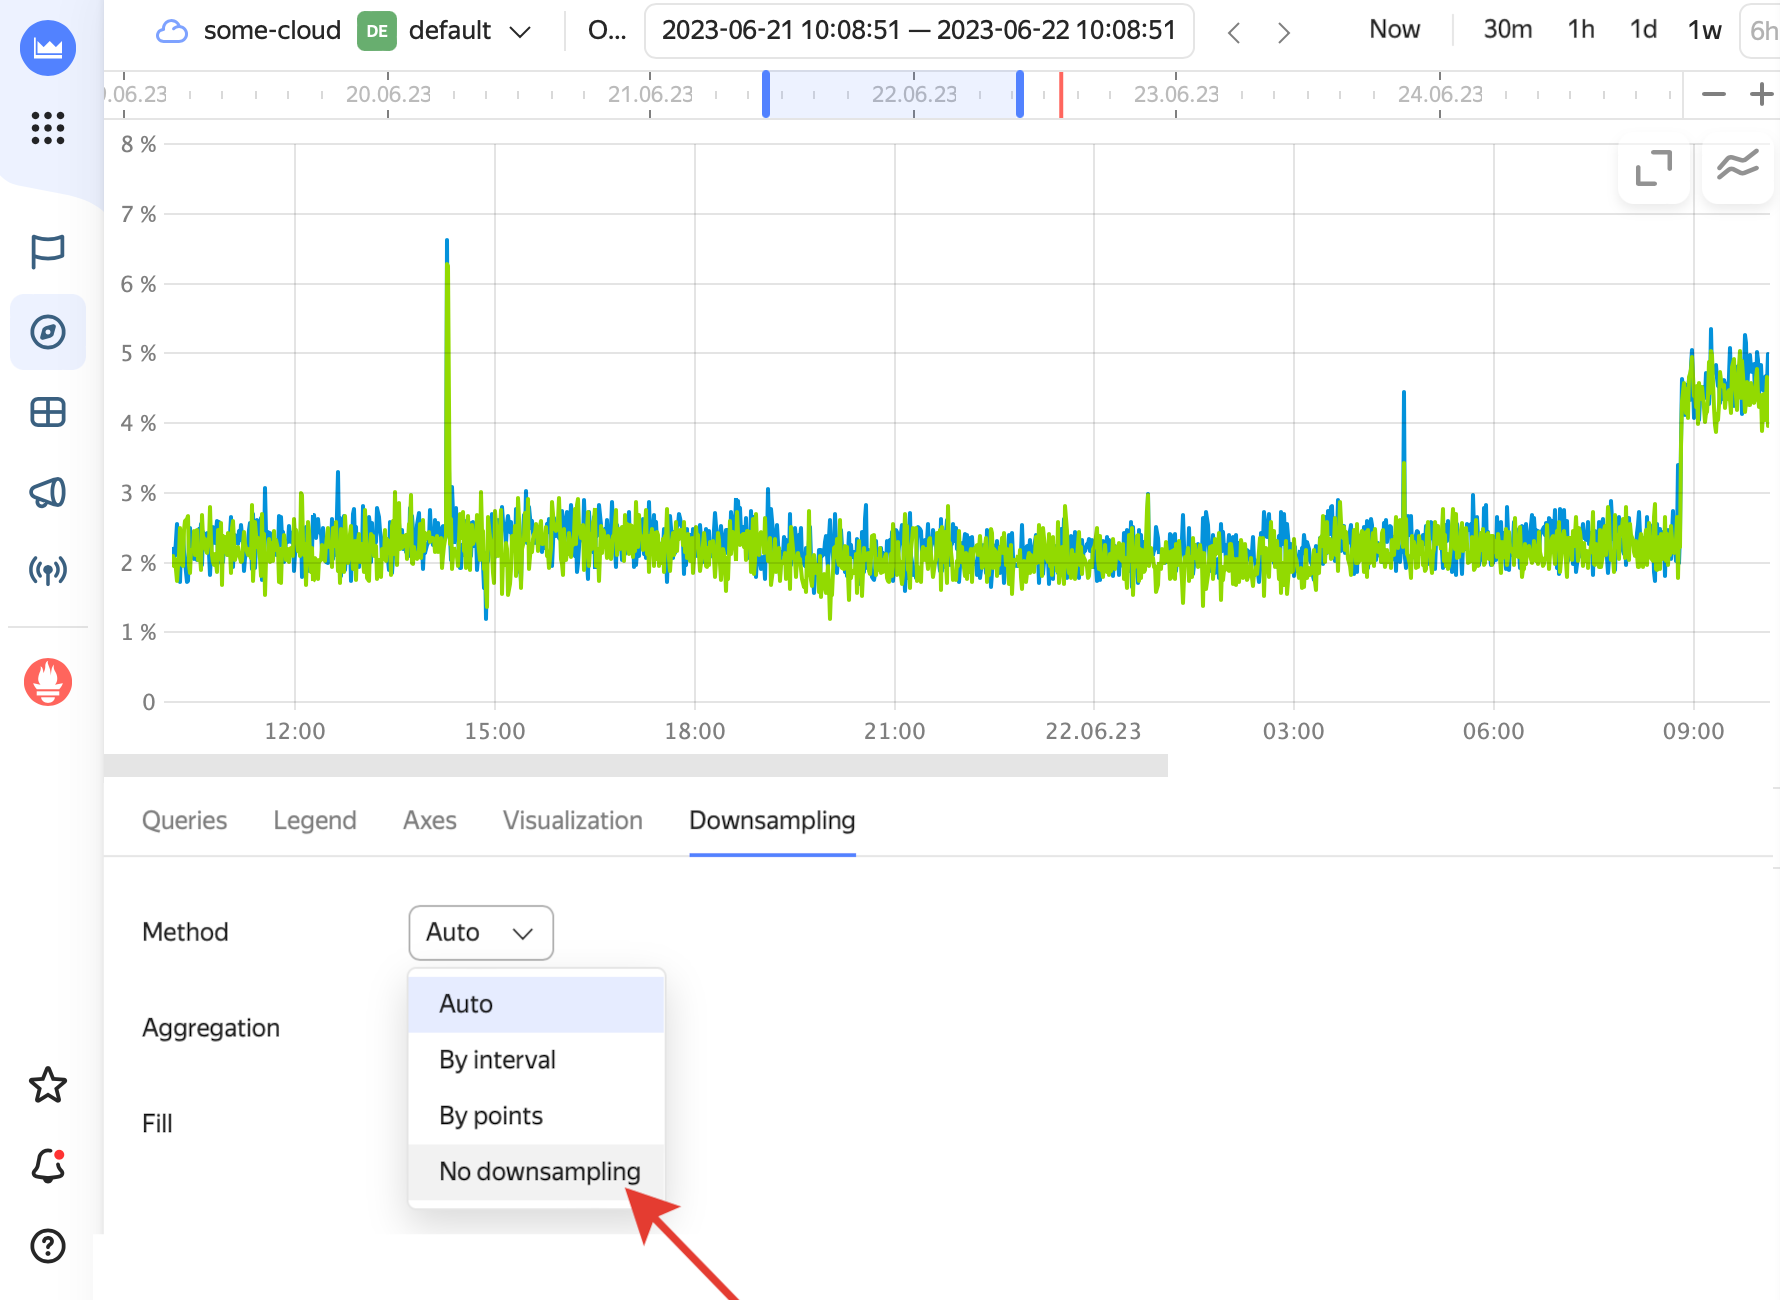Viewport: 1780px width, 1300px height.
Task: Switch to the Legend tab
Action: [314, 821]
